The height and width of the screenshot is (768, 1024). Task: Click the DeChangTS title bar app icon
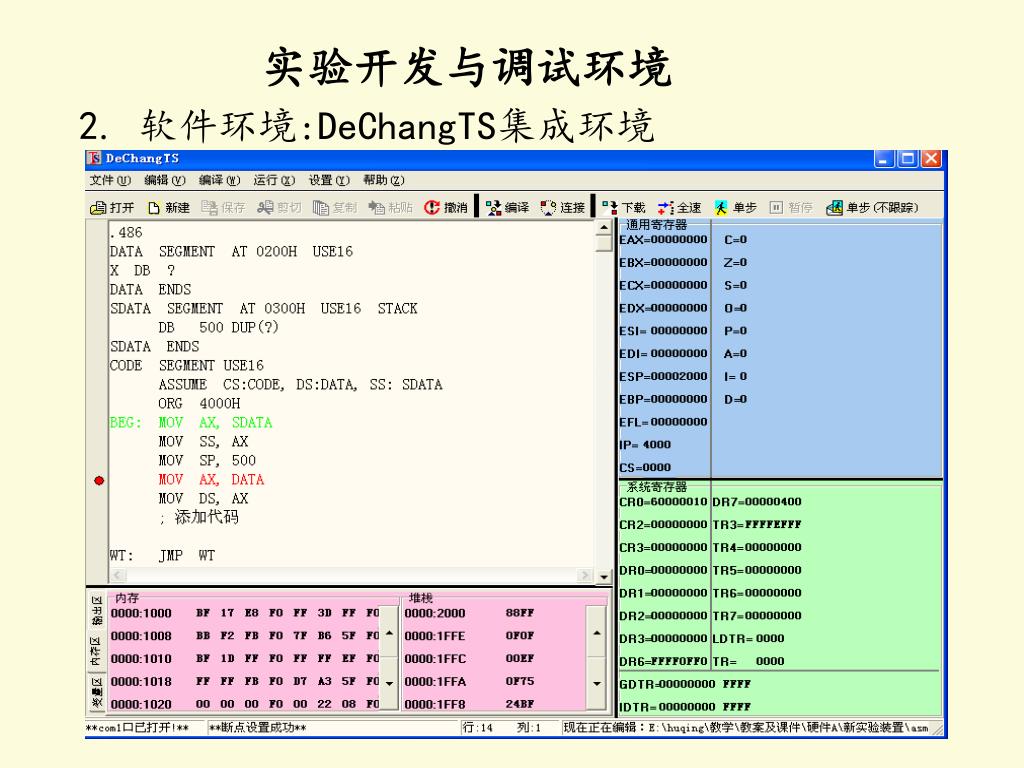95,159
